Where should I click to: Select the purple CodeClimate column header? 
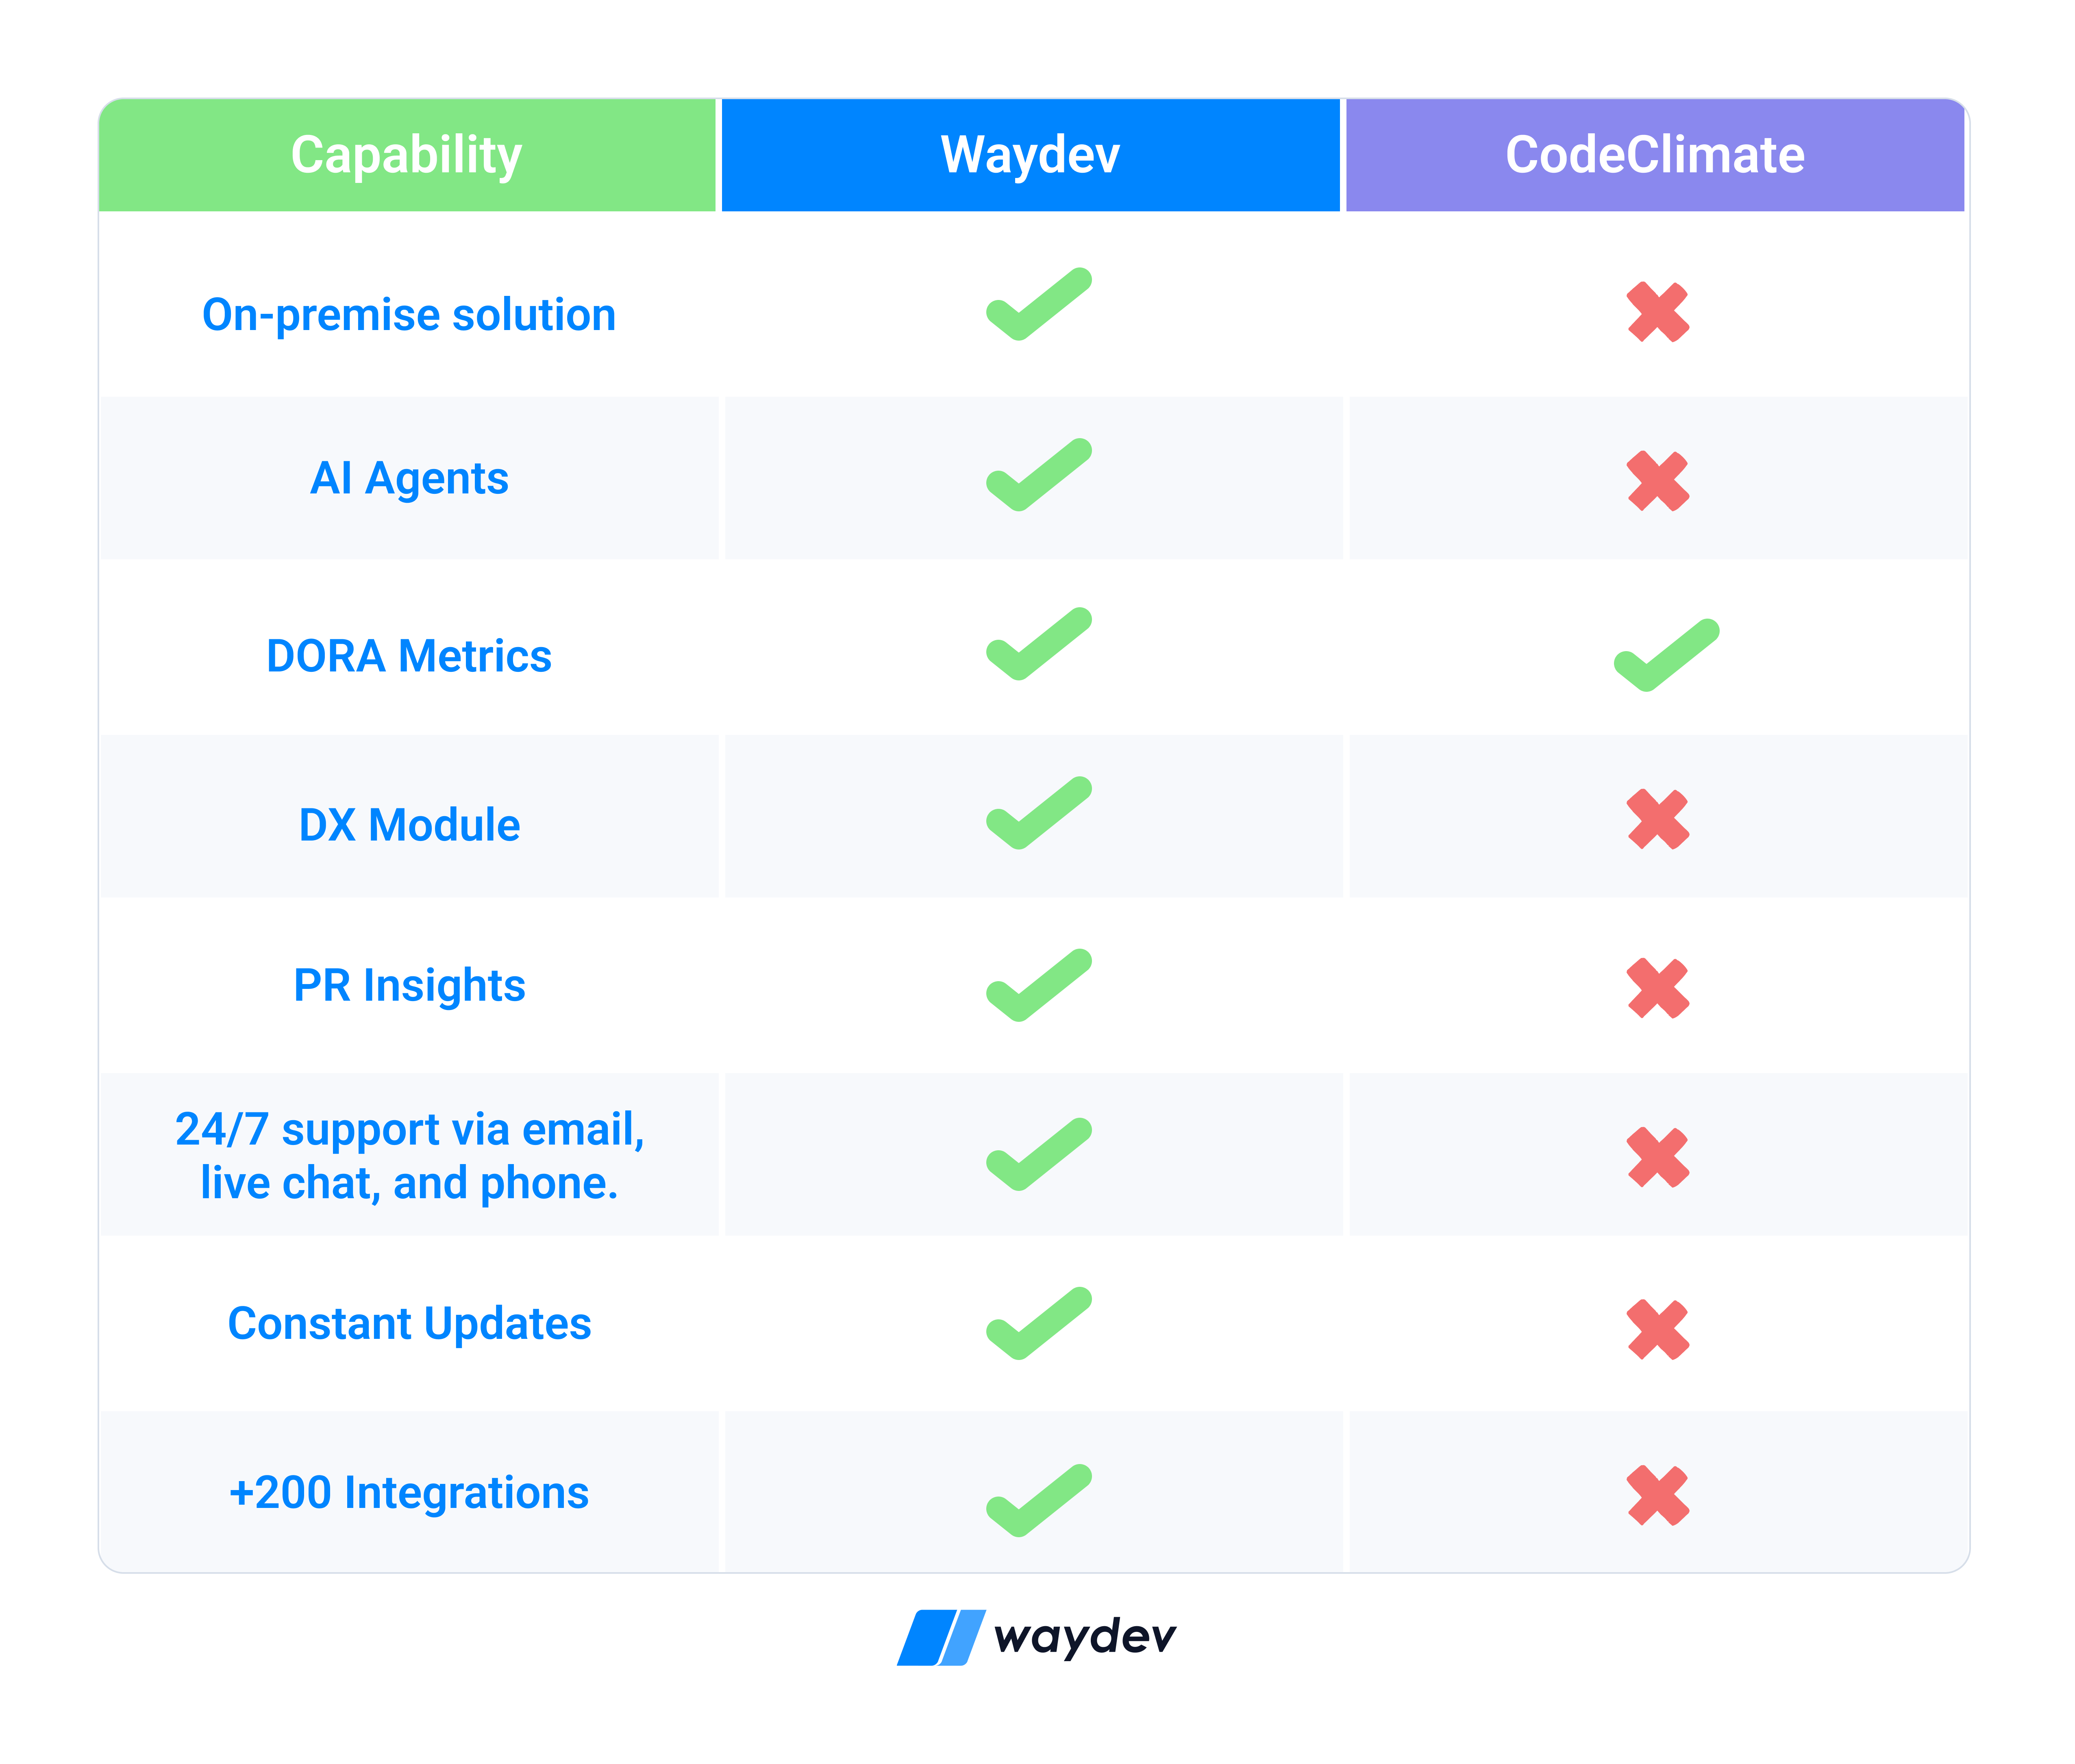[1655, 155]
